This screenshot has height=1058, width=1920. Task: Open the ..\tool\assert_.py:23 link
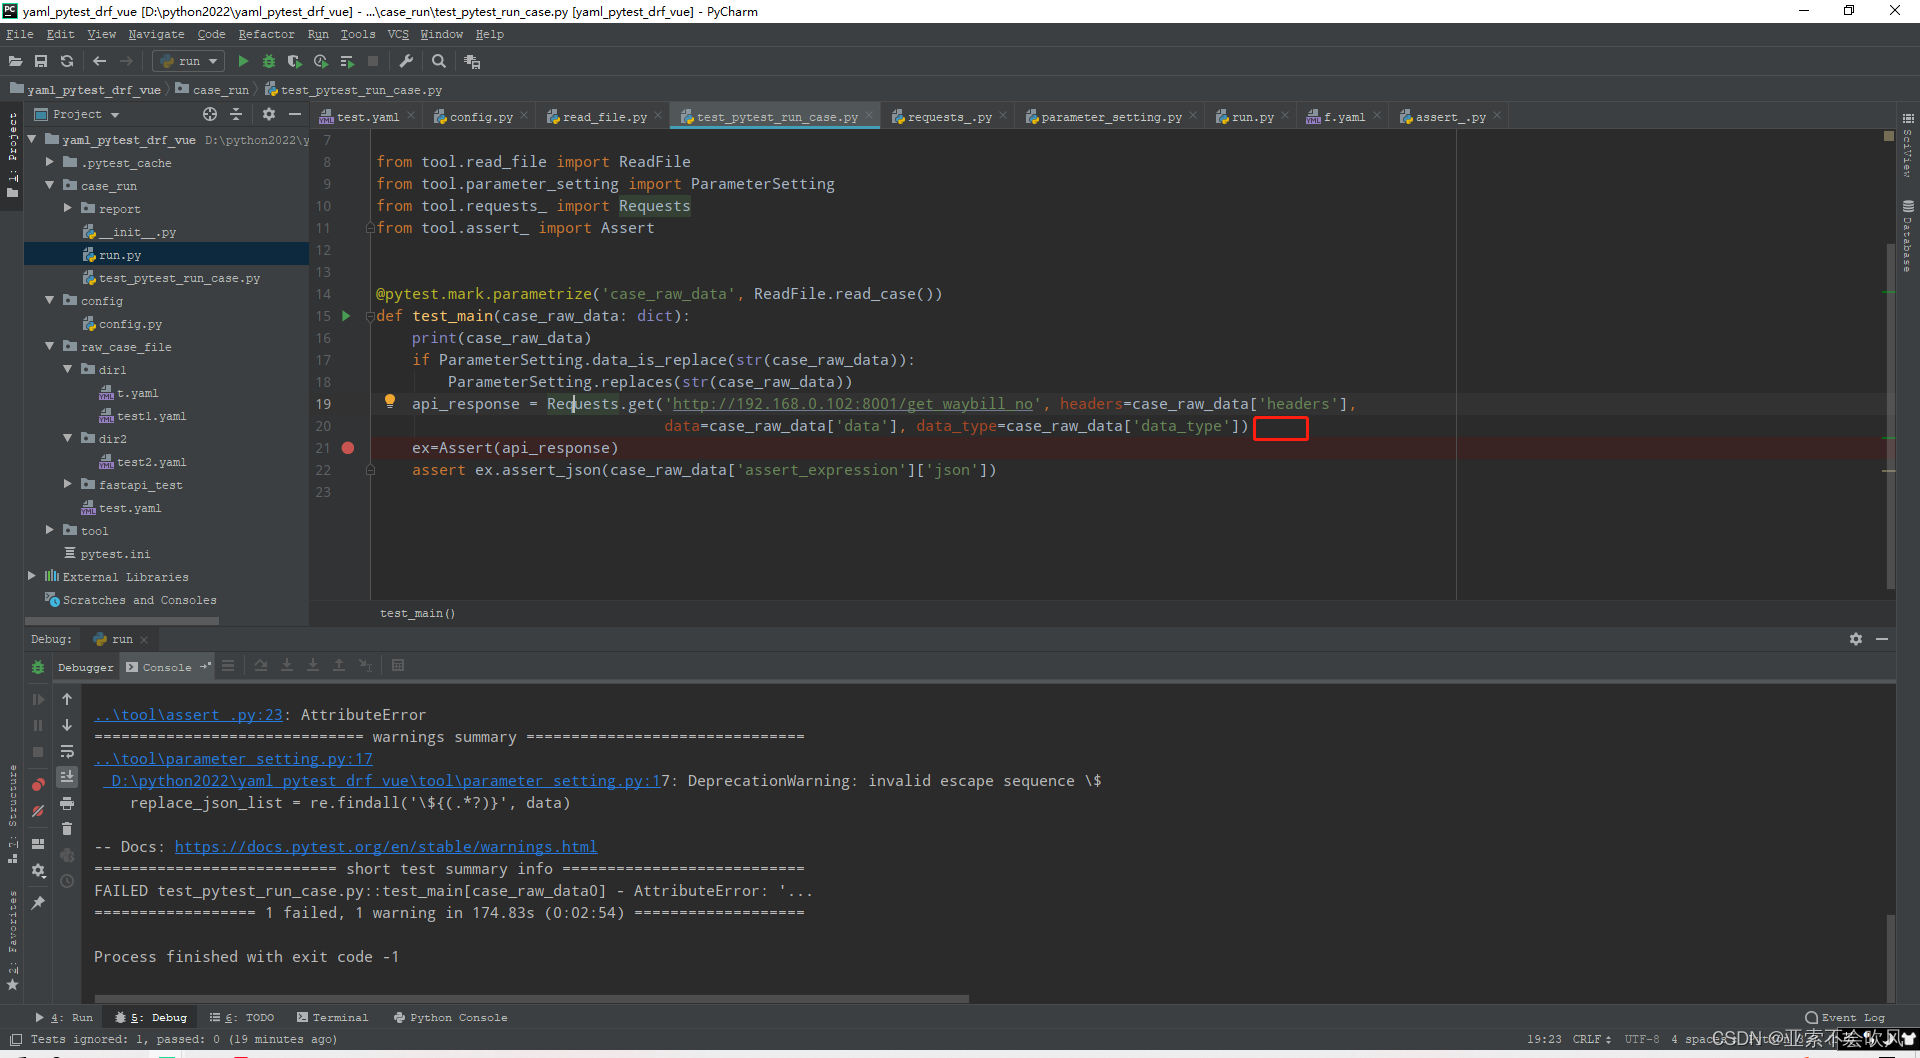(x=188, y=715)
